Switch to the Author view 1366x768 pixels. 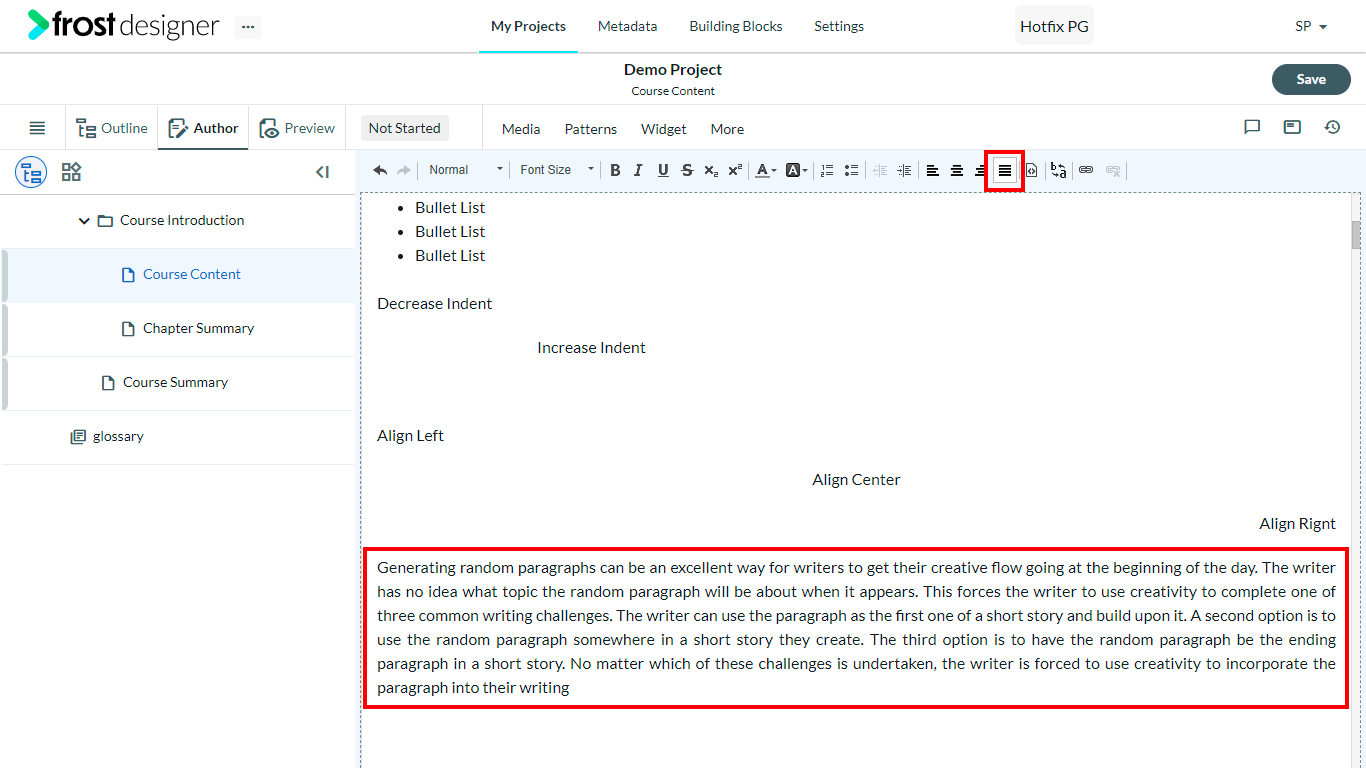(203, 128)
